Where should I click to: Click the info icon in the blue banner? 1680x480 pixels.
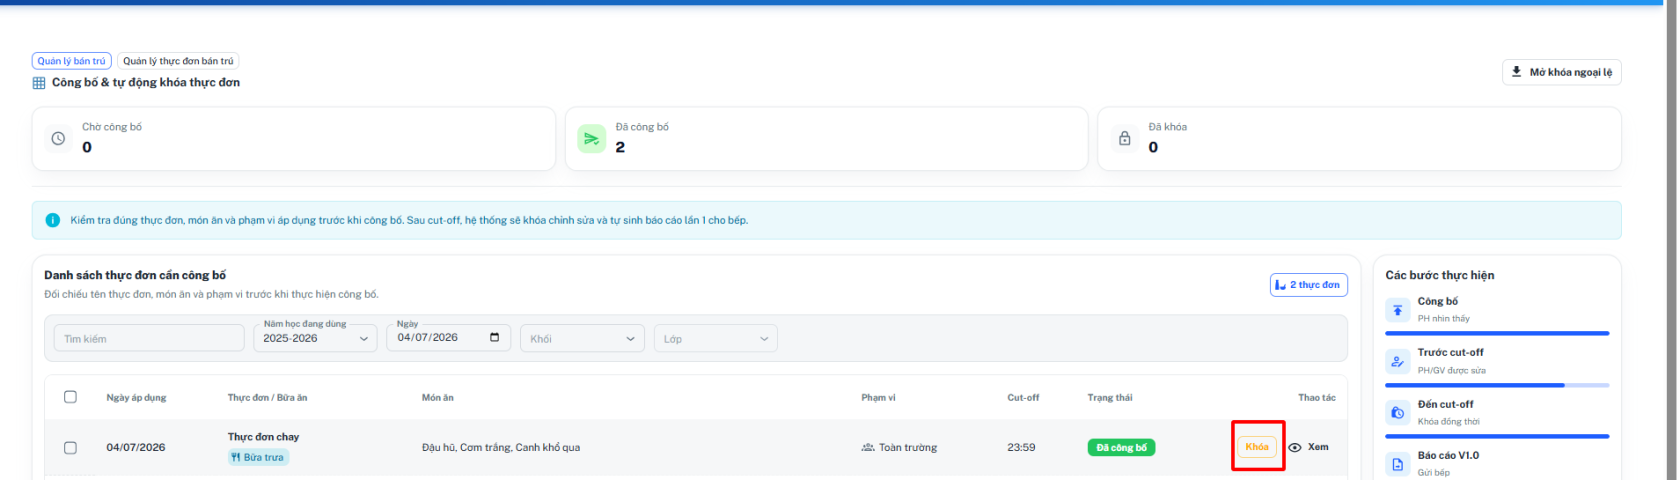(53, 220)
